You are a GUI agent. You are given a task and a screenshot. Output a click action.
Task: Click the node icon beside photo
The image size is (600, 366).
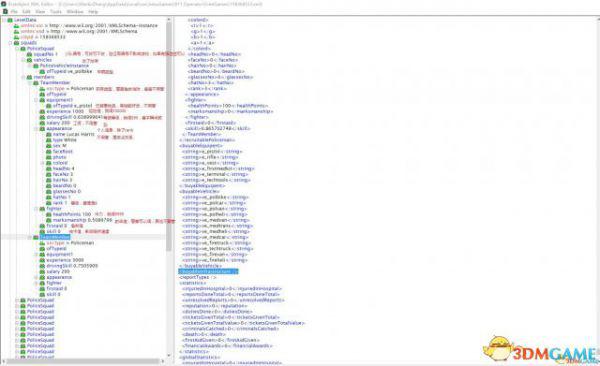[x=49, y=157]
